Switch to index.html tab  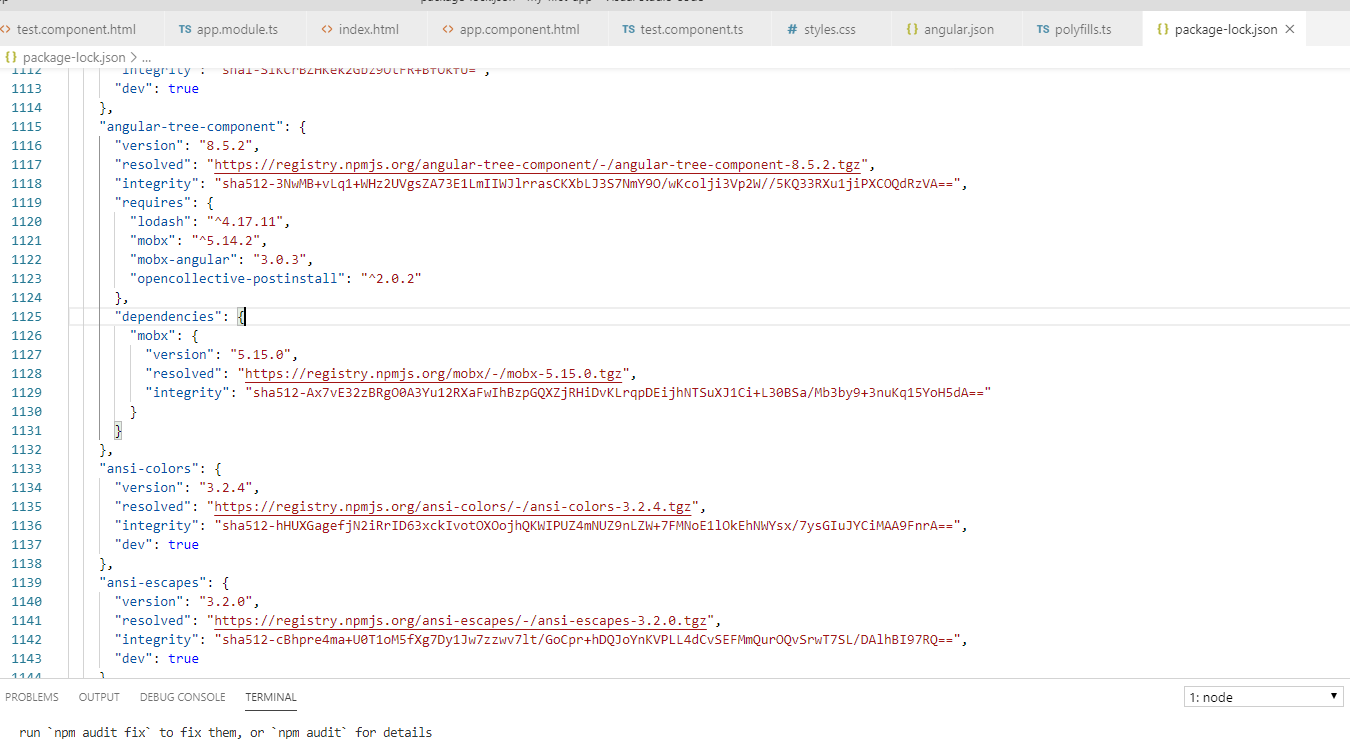[x=367, y=29]
